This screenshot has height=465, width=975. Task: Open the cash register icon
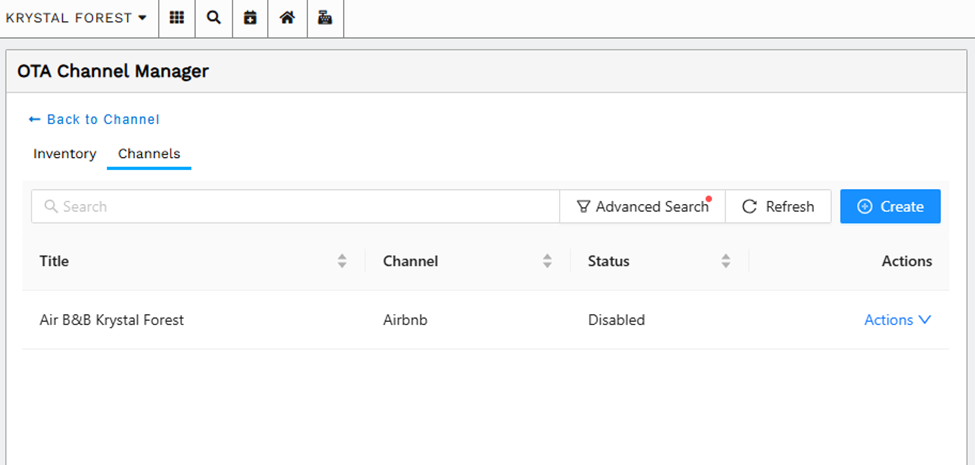(x=325, y=18)
